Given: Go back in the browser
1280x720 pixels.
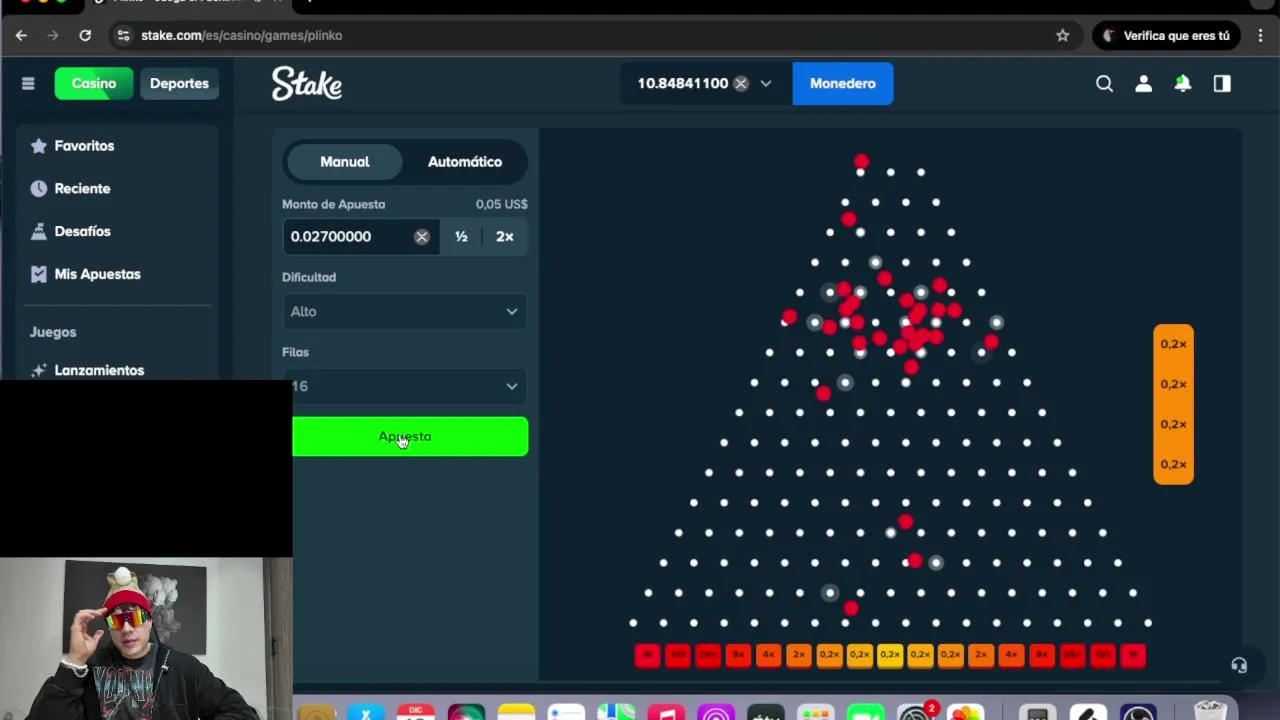Looking at the screenshot, I should point(21,35).
